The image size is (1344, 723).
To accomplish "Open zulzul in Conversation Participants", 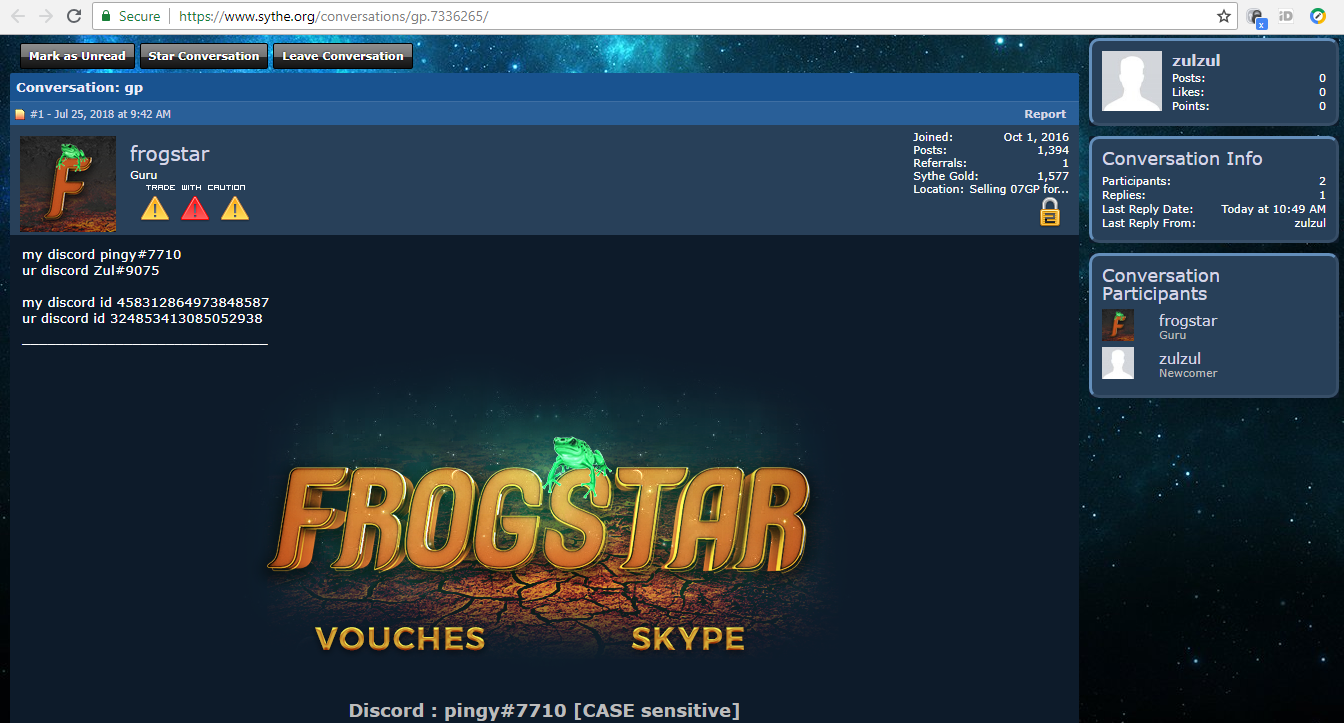I will (x=1180, y=359).
